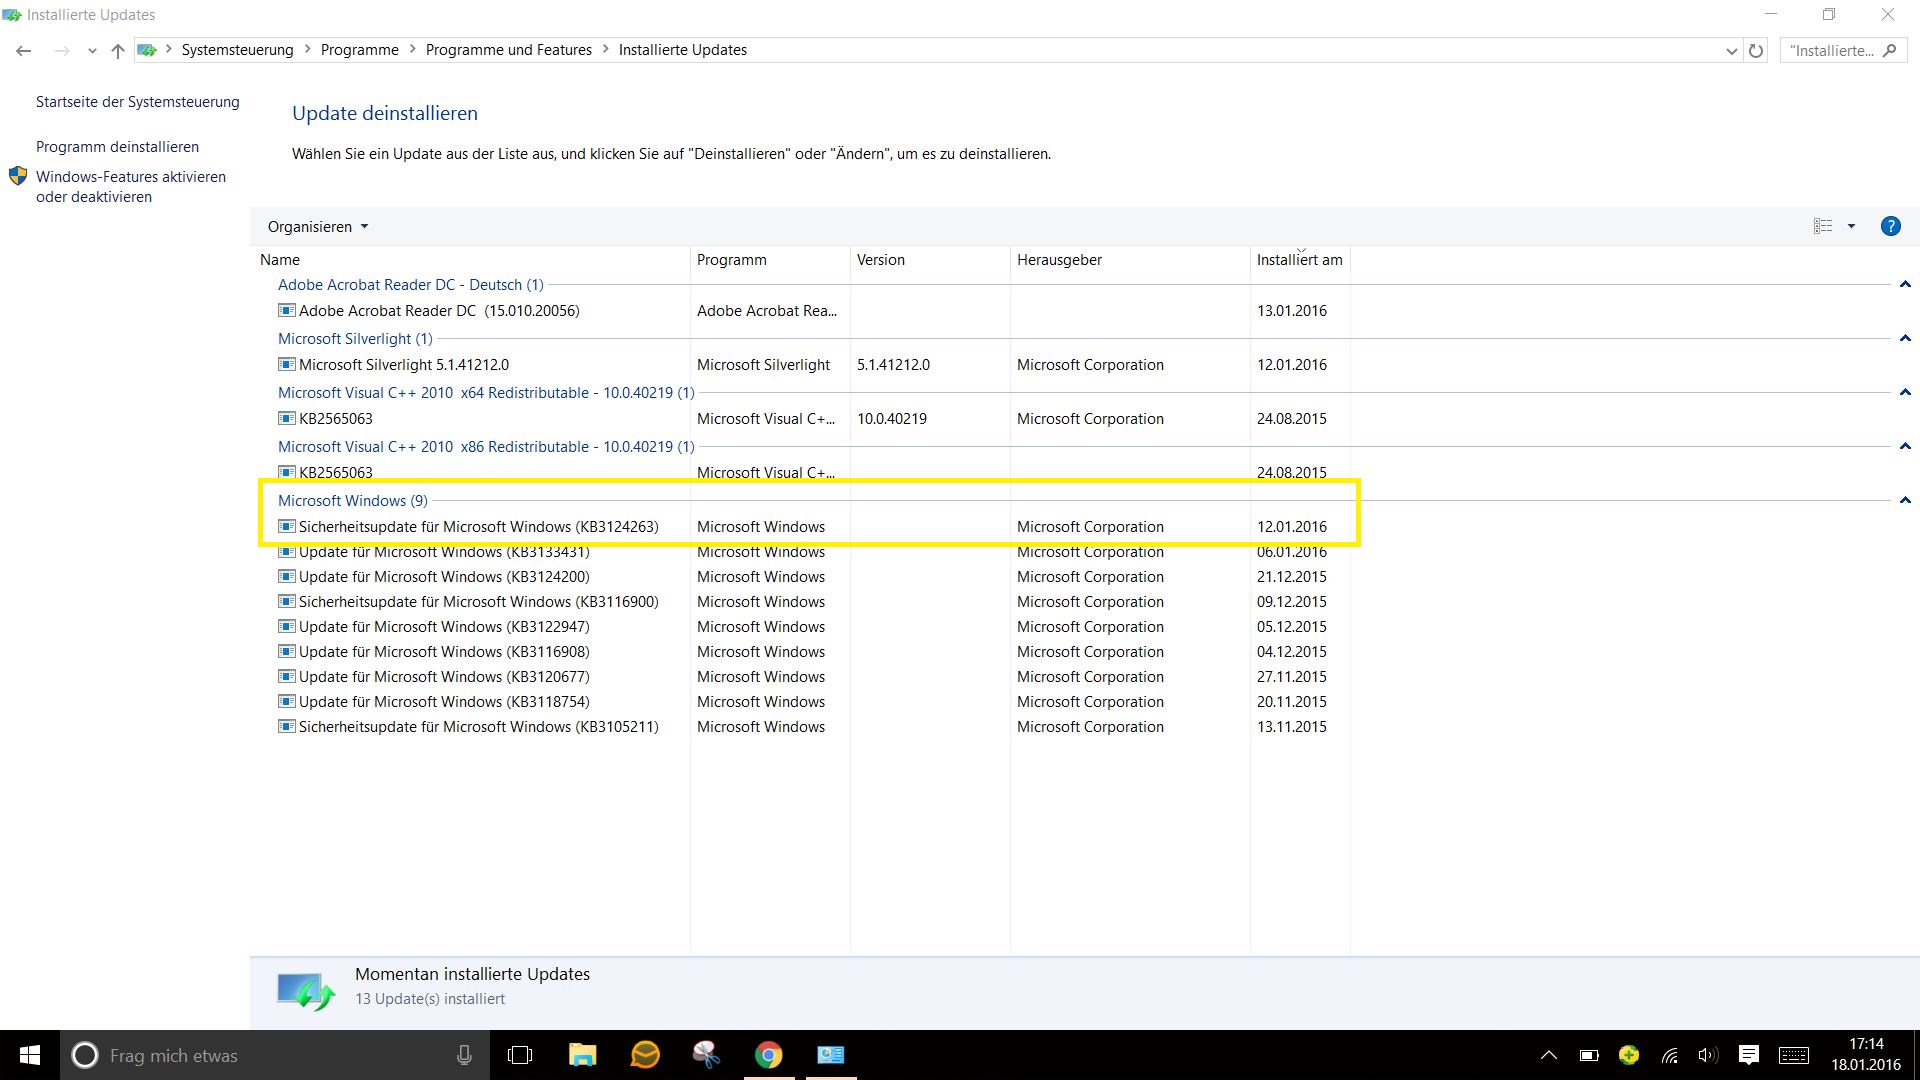Viewport: 1920px width, 1080px height.
Task: Open the Organisieren dropdown menu
Action: click(x=317, y=227)
